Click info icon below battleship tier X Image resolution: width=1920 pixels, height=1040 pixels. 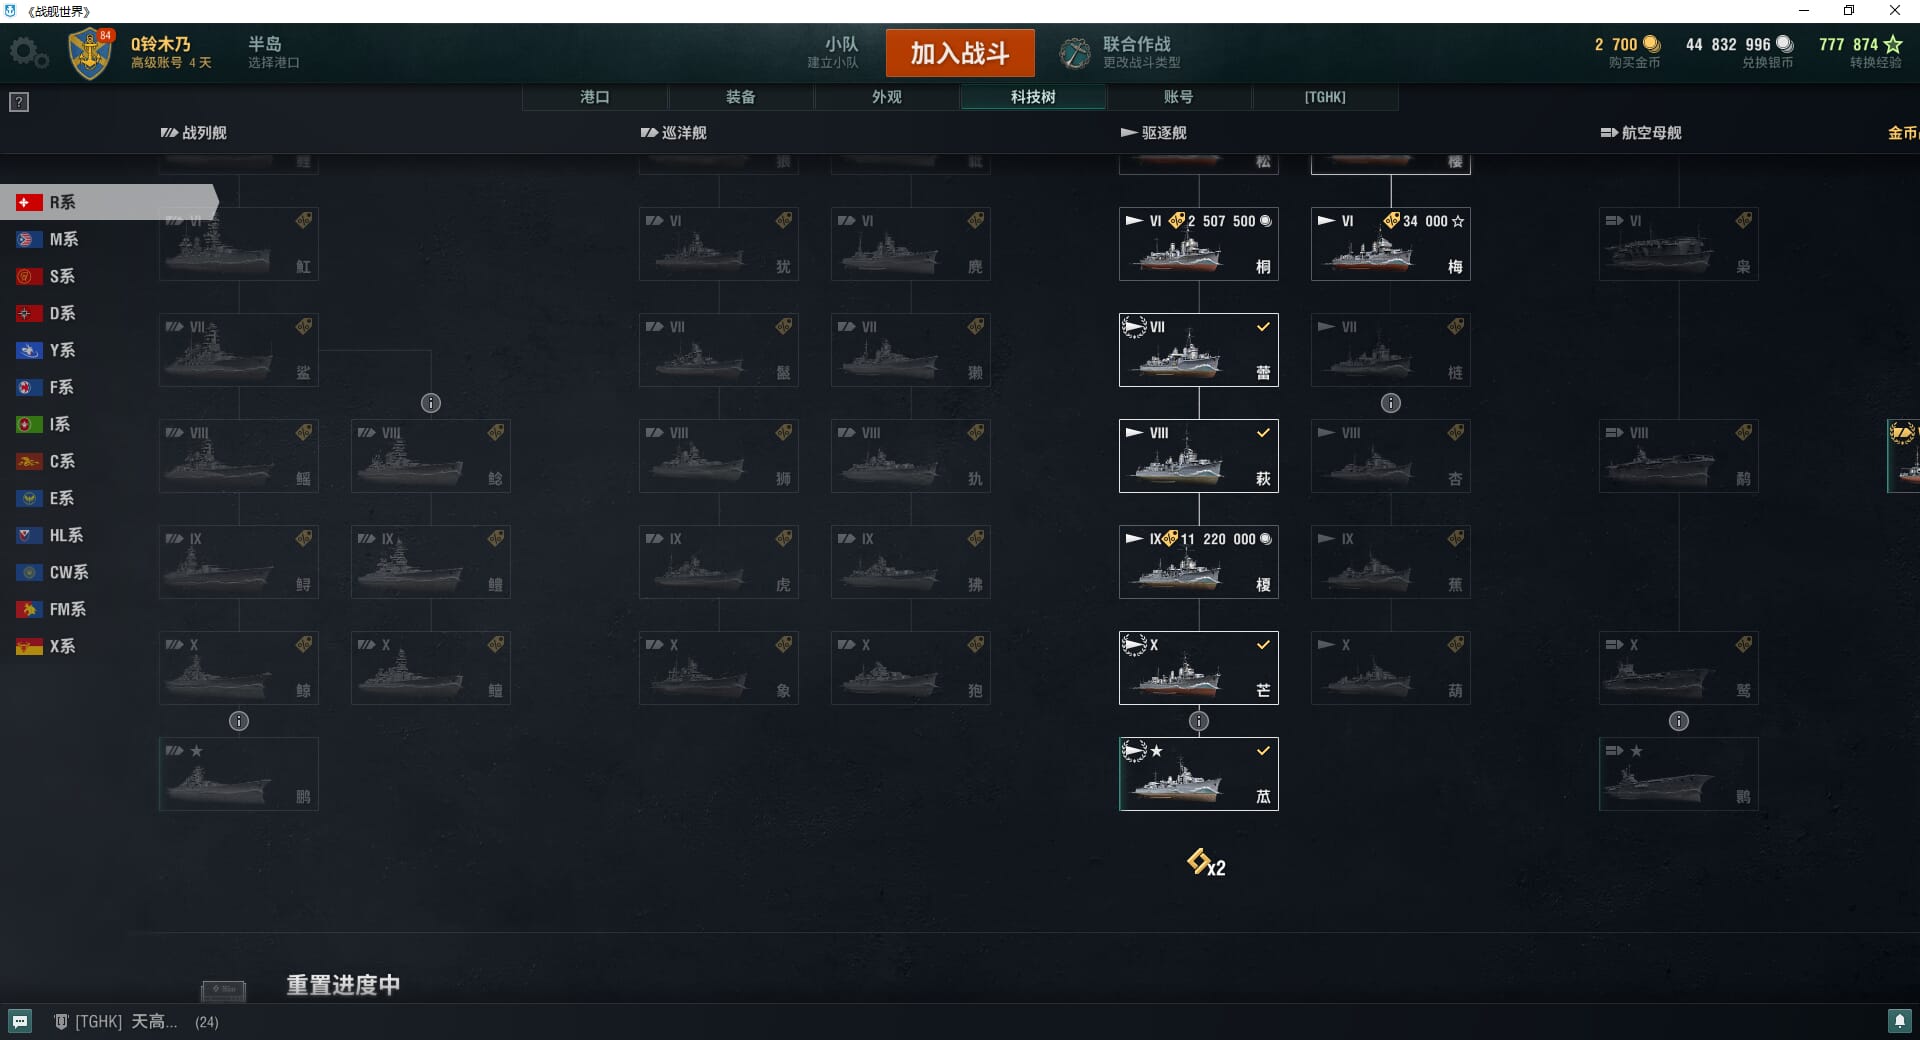pos(239,721)
